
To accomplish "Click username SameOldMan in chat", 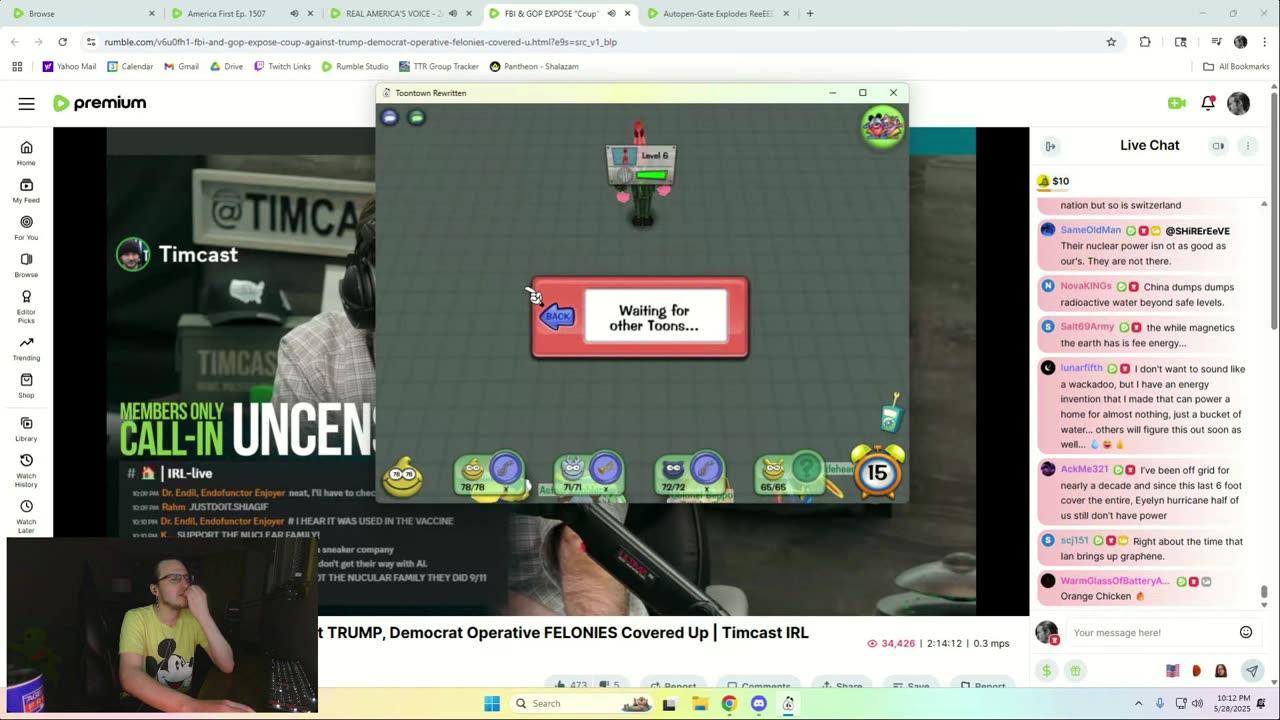I will [1091, 230].
